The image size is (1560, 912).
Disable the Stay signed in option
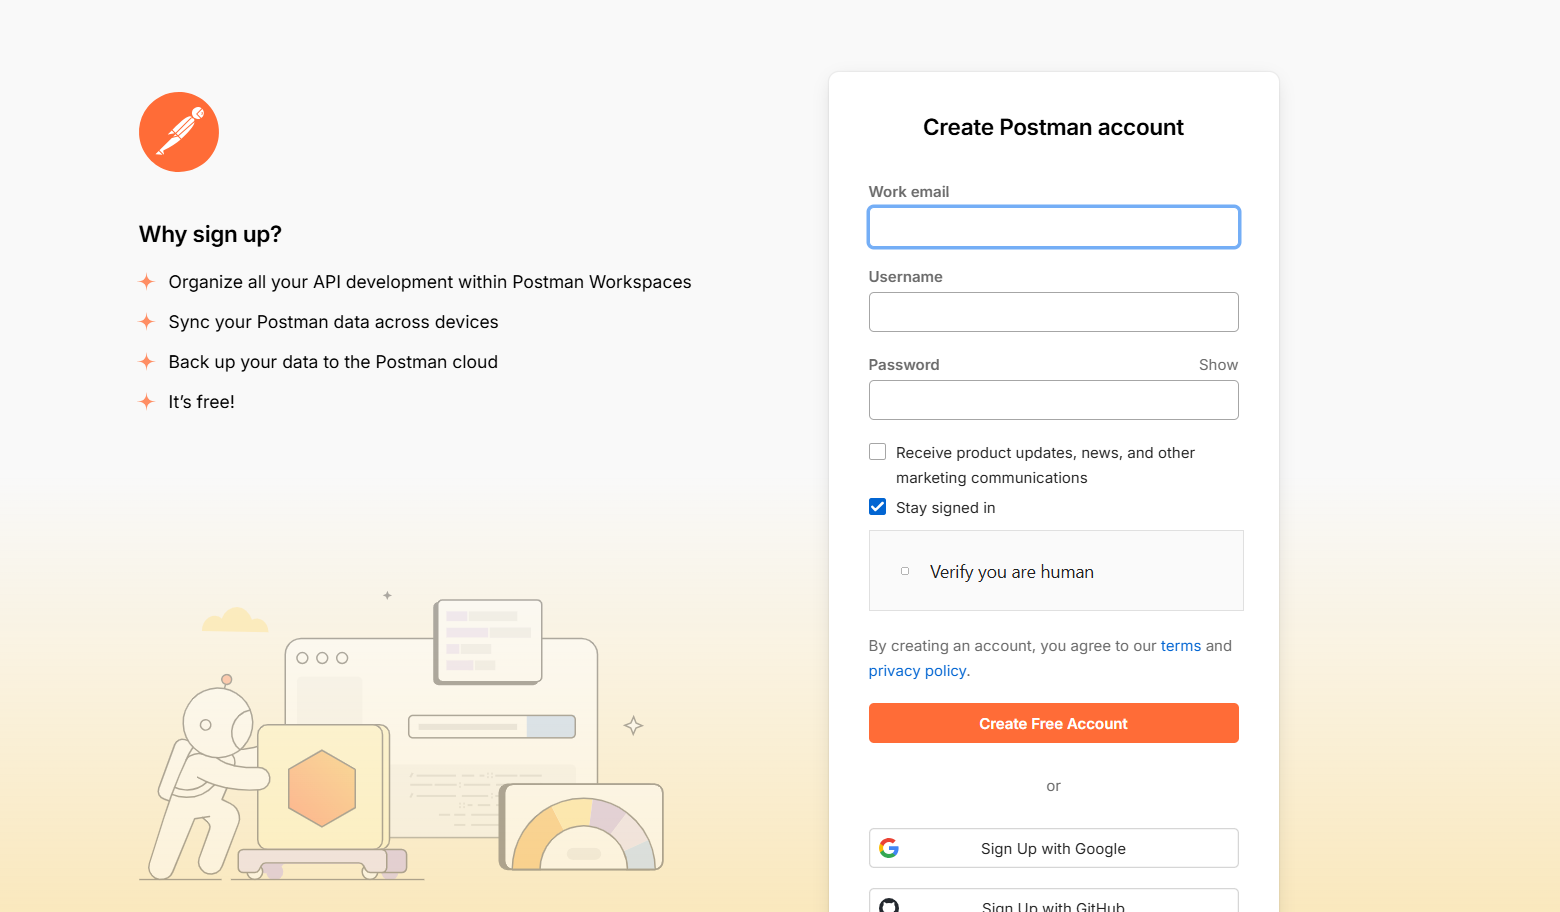pos(877,506)
